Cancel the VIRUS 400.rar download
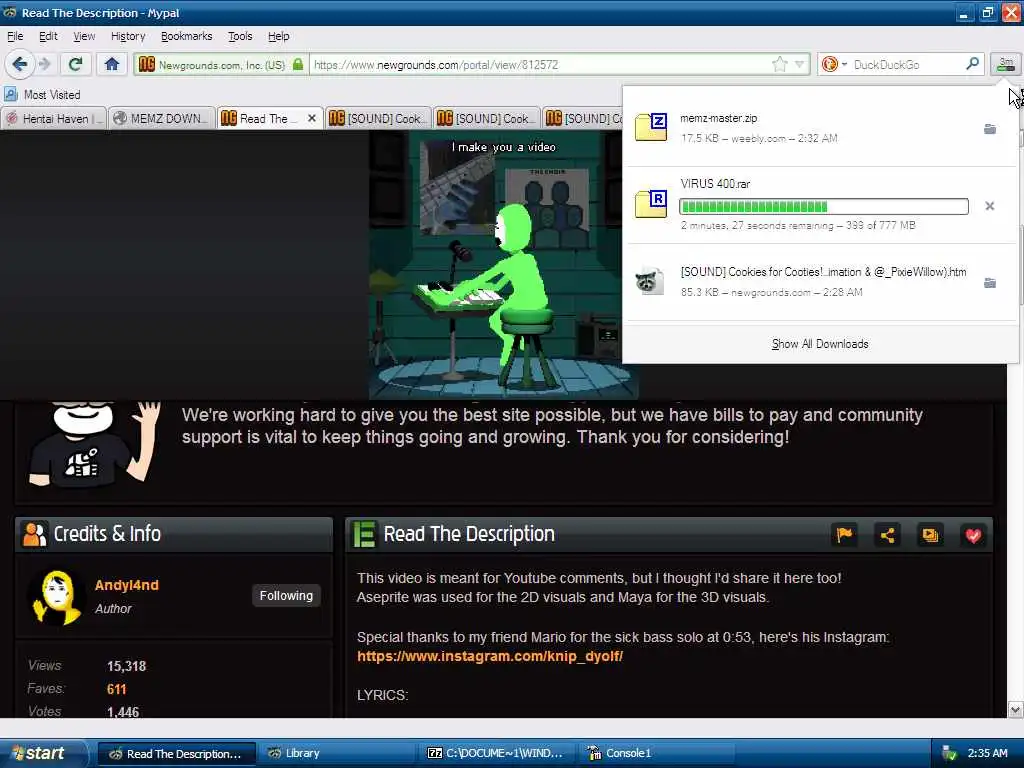The width and height of the screenshot is (1024, 768). tap(989, 206)
